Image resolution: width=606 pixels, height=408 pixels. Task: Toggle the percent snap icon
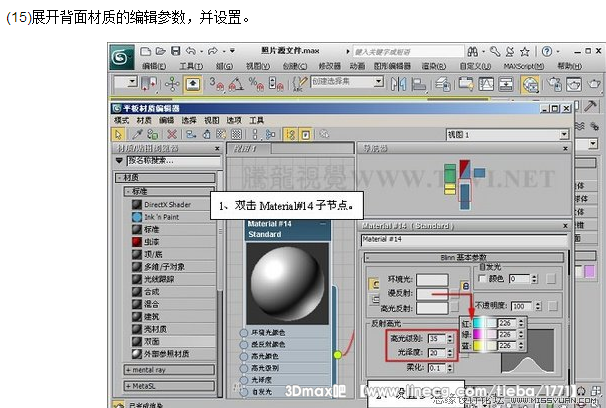[x=256, y=84]
